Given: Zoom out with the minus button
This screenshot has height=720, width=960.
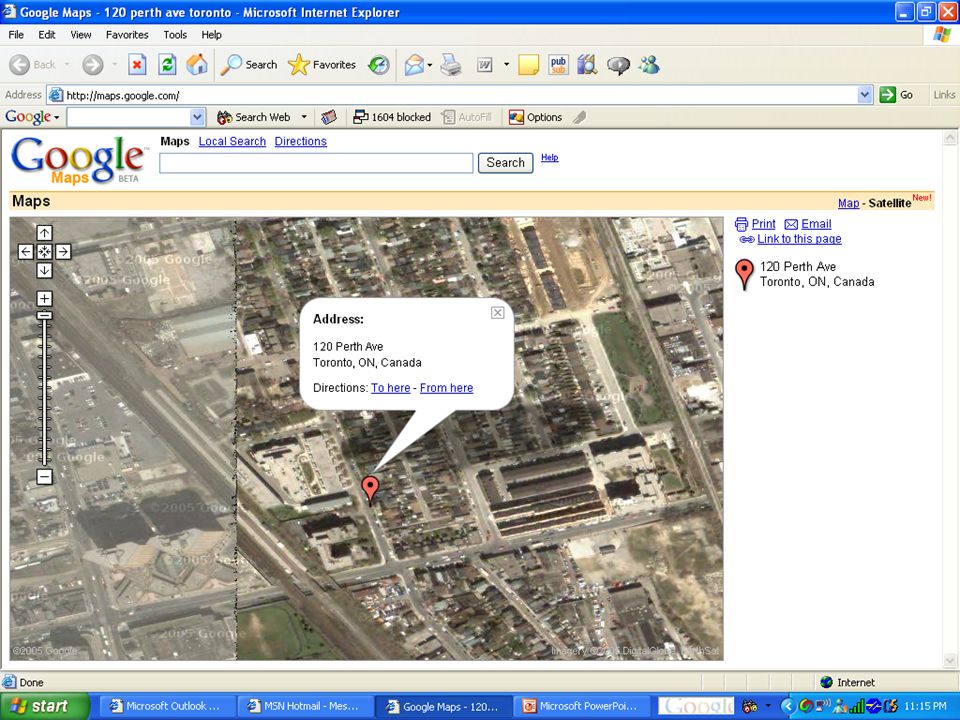Looking at the screenshot, I should pos(44,476).
